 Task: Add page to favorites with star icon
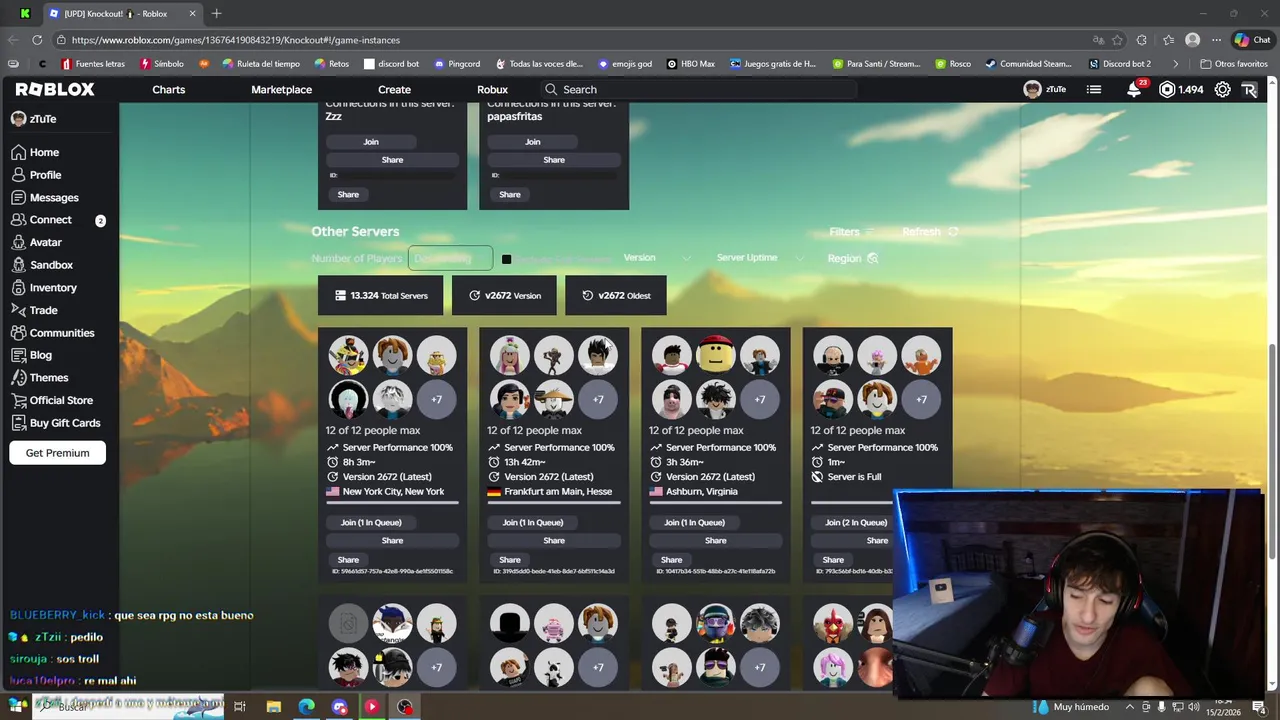coord(1117,40)
